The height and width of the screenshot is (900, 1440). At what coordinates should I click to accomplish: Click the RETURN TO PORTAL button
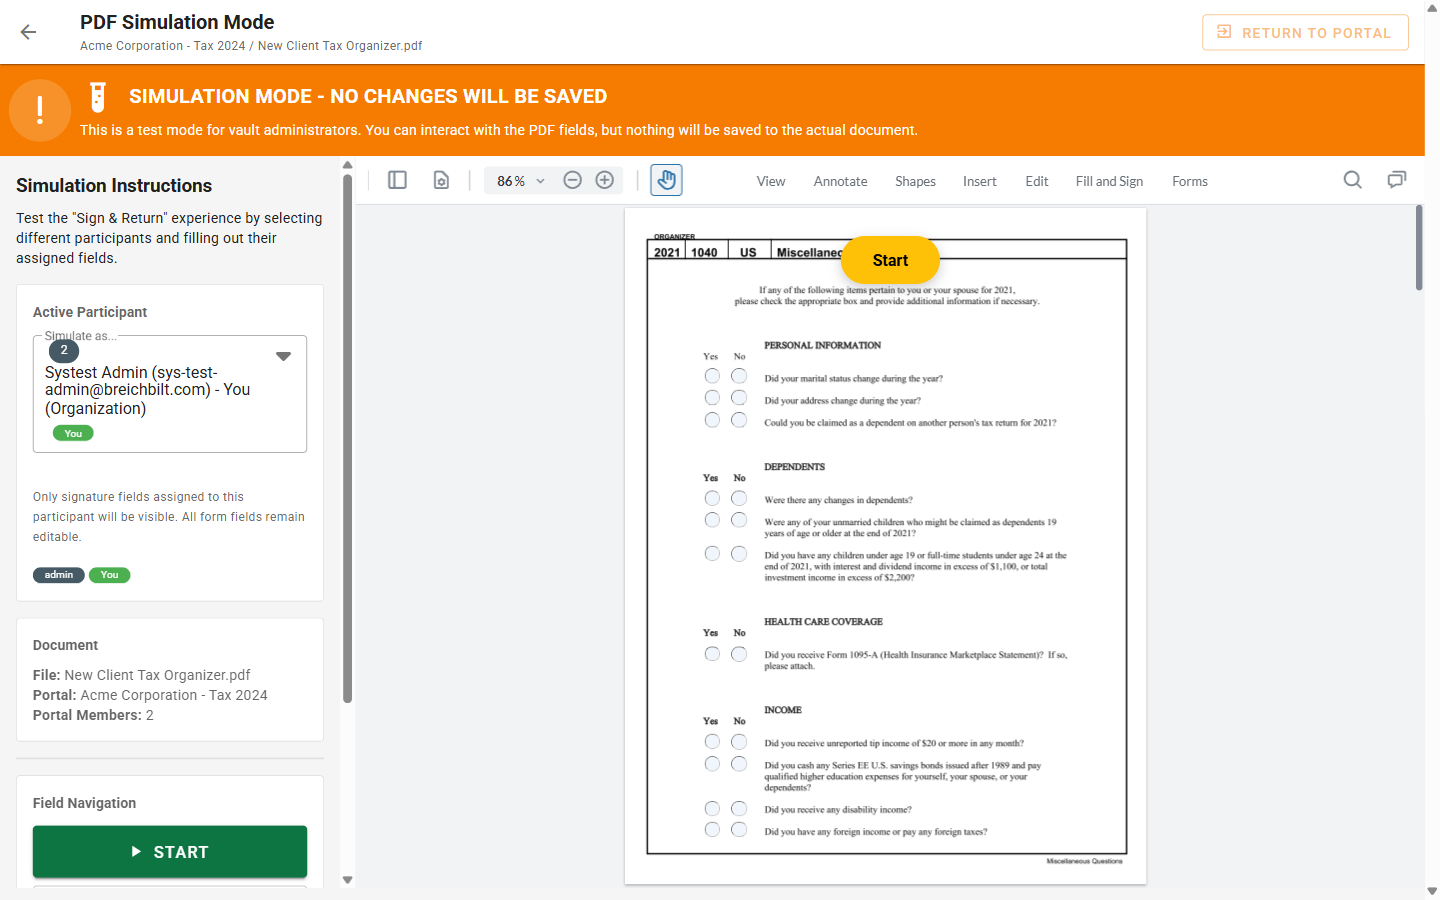(1305, 32)
